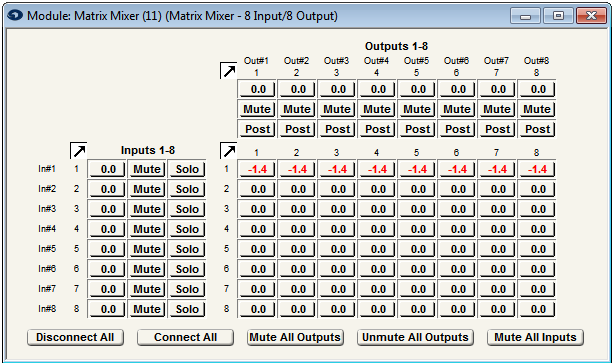
Task: Click the arrow icon above matrix row numbers
Action: pos(229,151)
